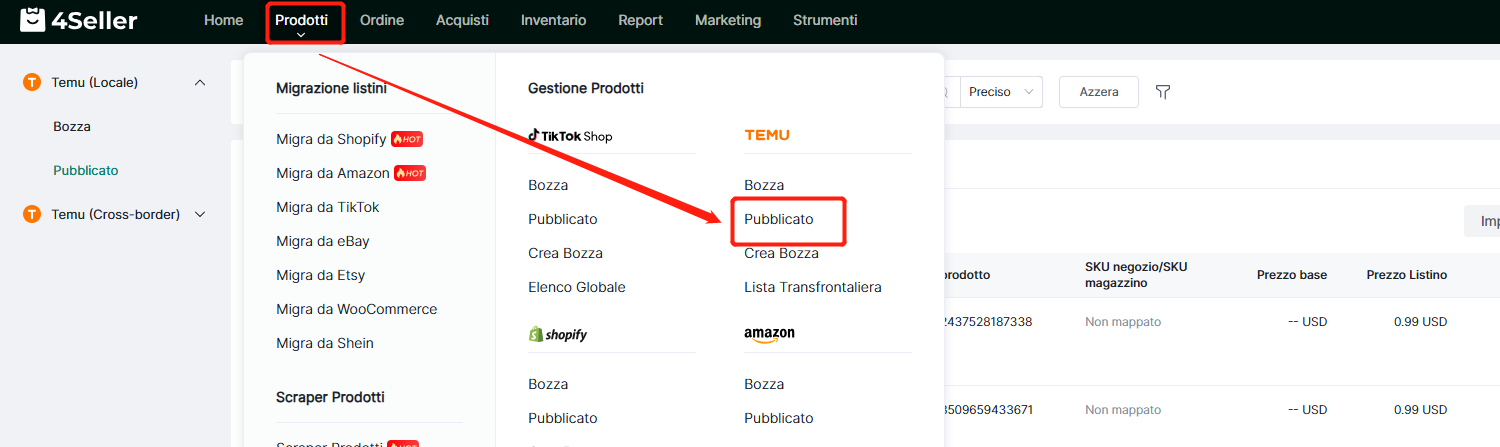Open Bozza under Amazon

[x=764, y=384]
